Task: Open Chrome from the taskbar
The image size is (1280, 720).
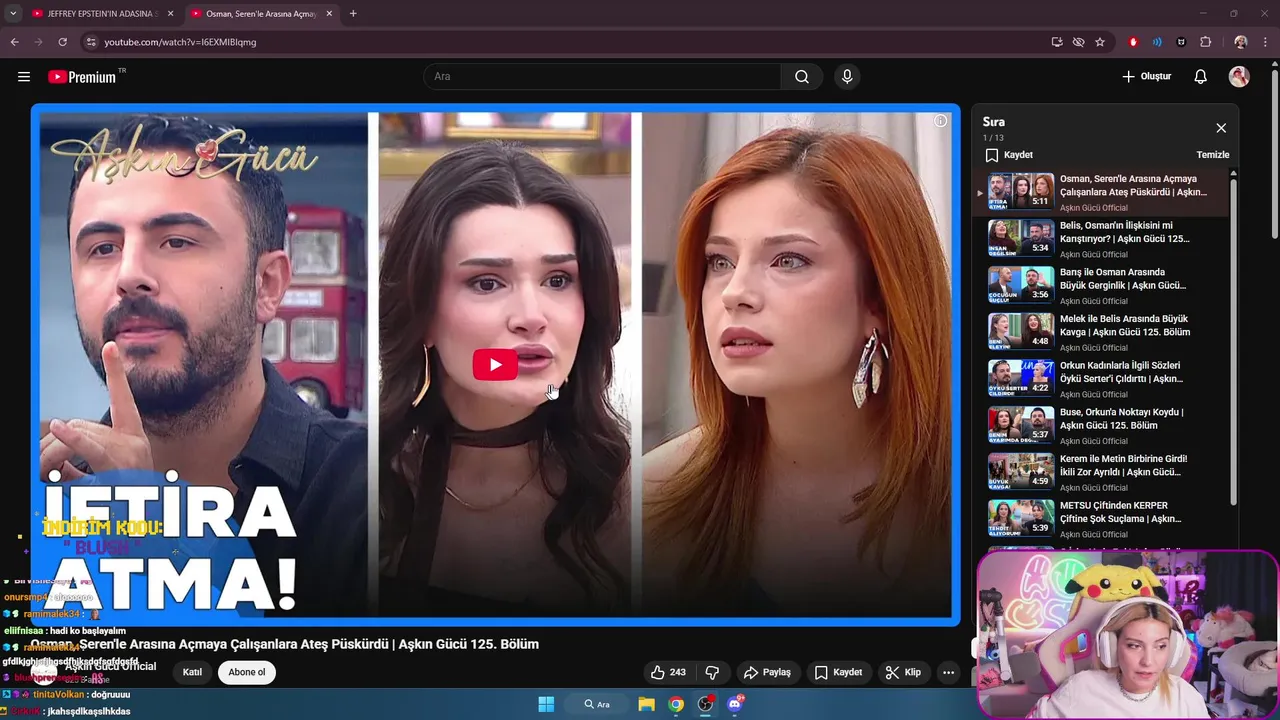Action: tap(676, 704)
